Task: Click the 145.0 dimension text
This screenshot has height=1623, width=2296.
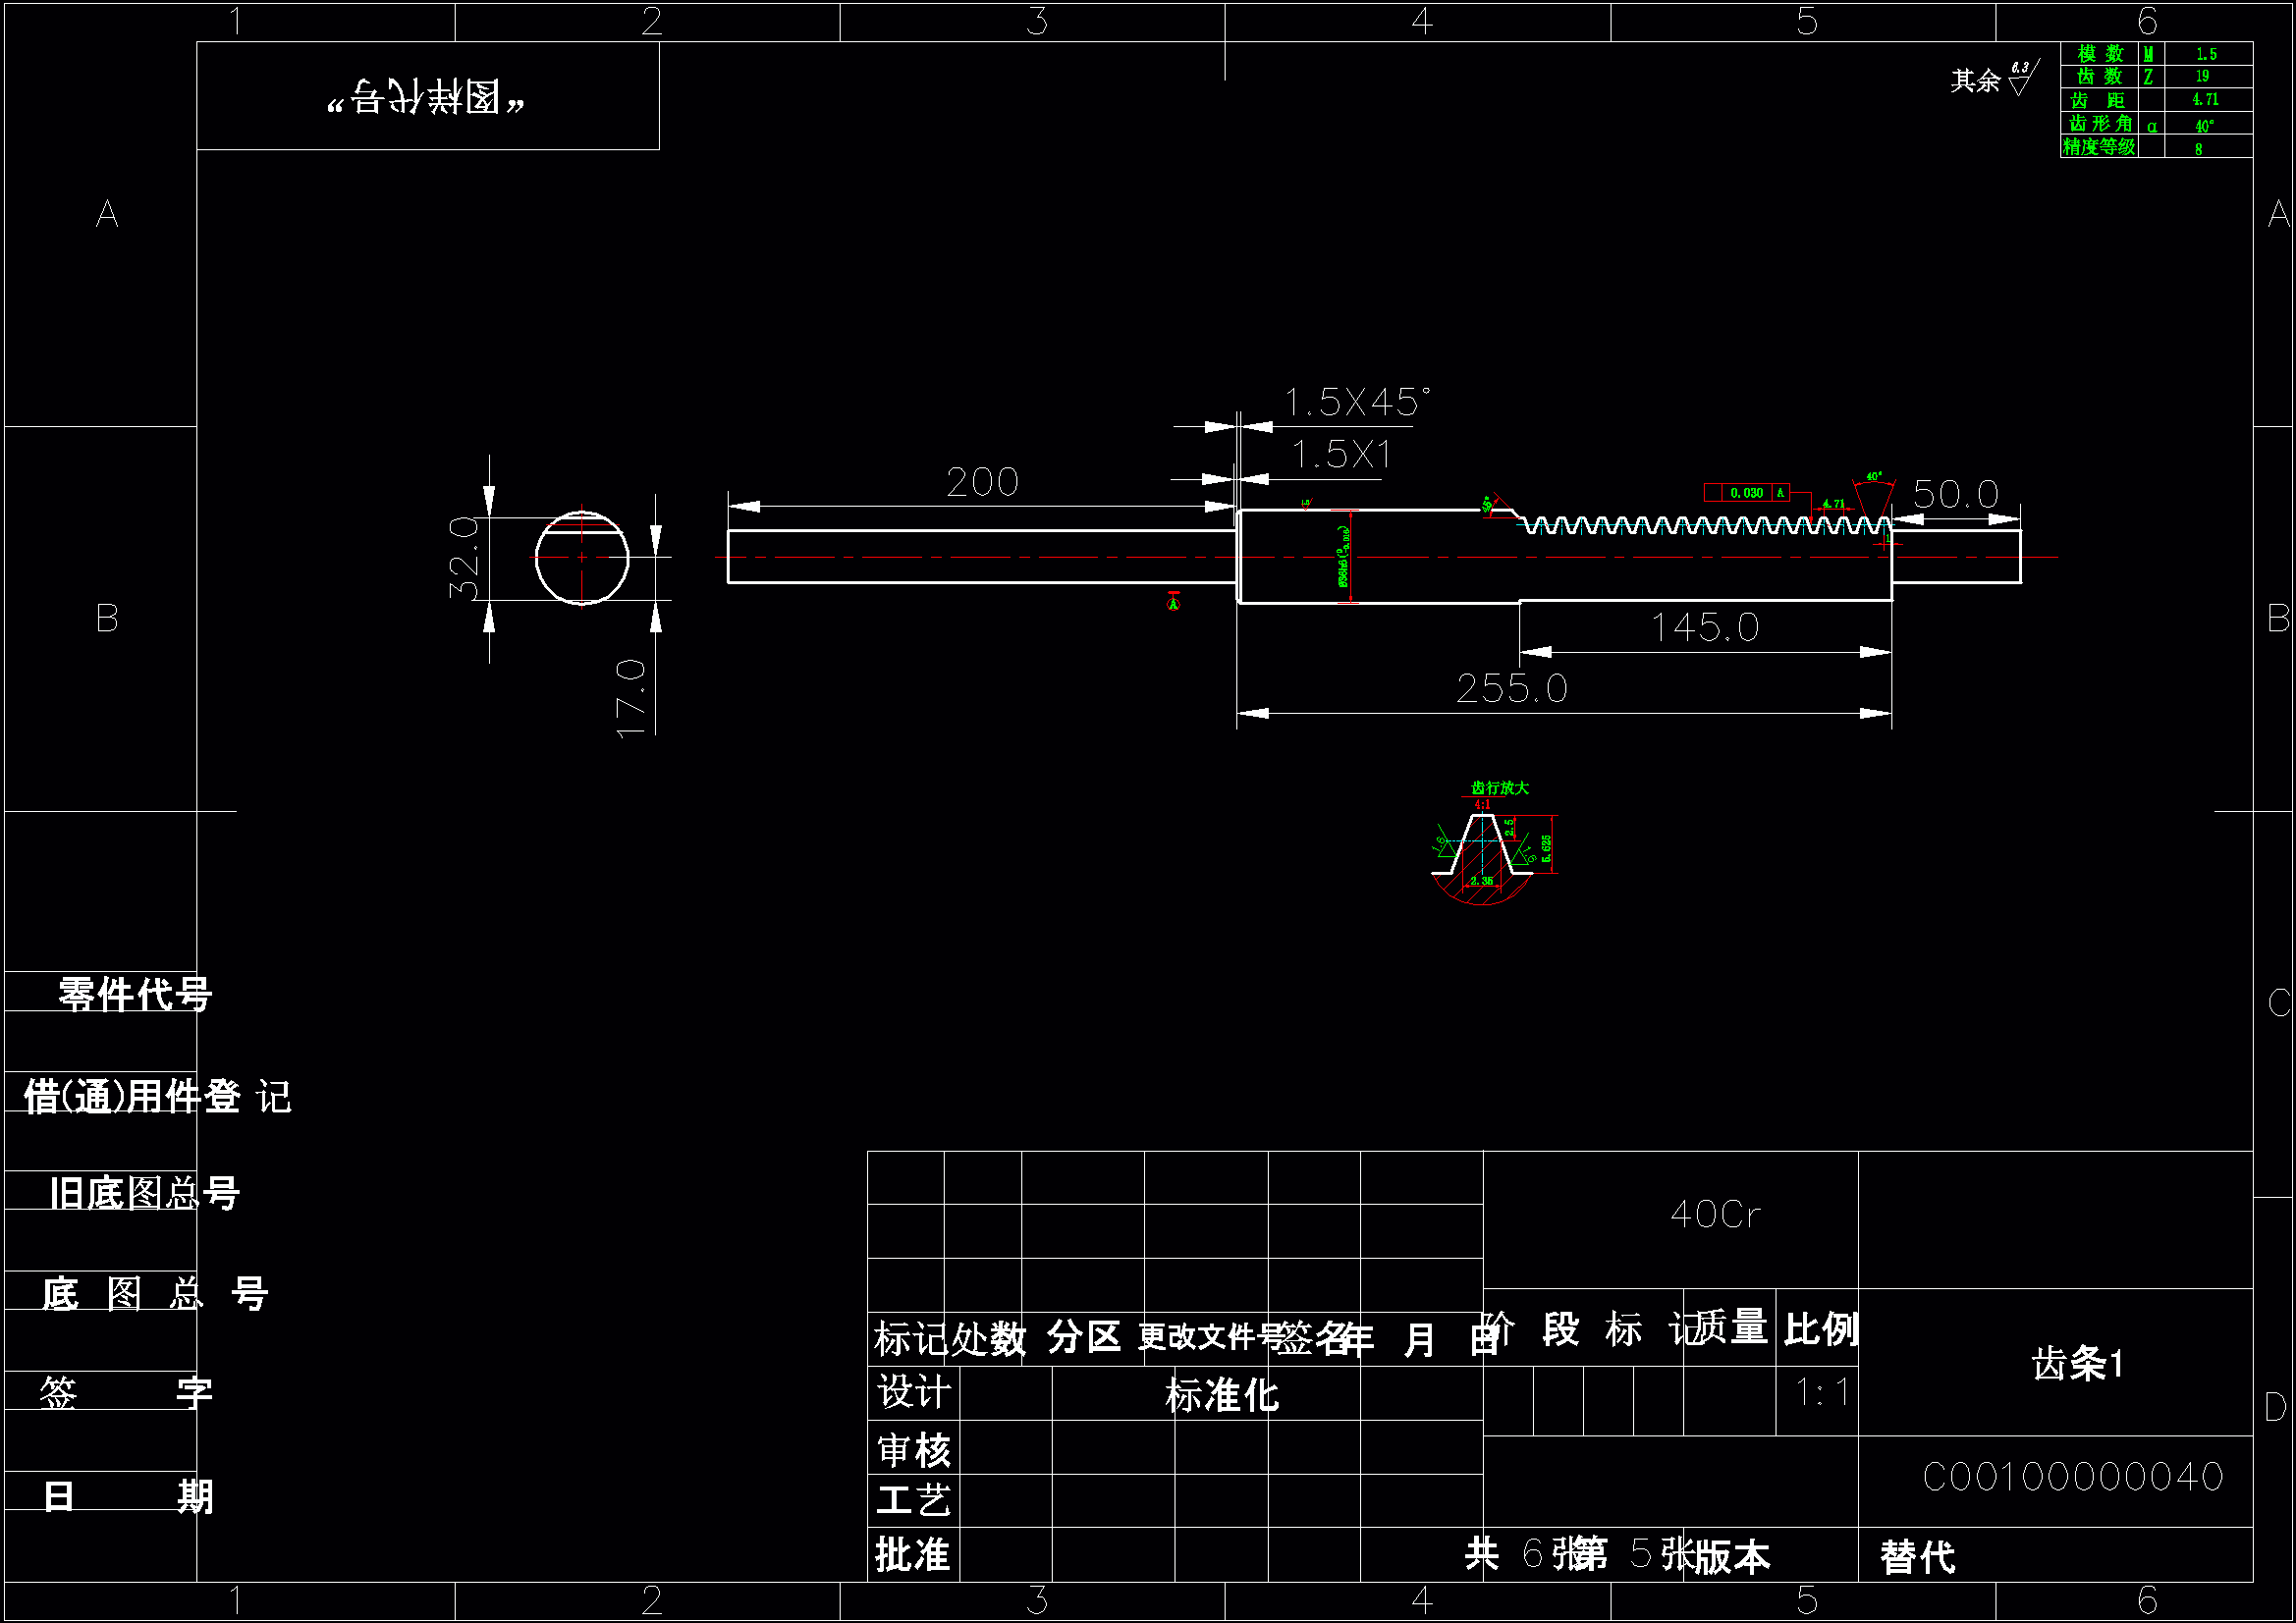Action: 1704,628
